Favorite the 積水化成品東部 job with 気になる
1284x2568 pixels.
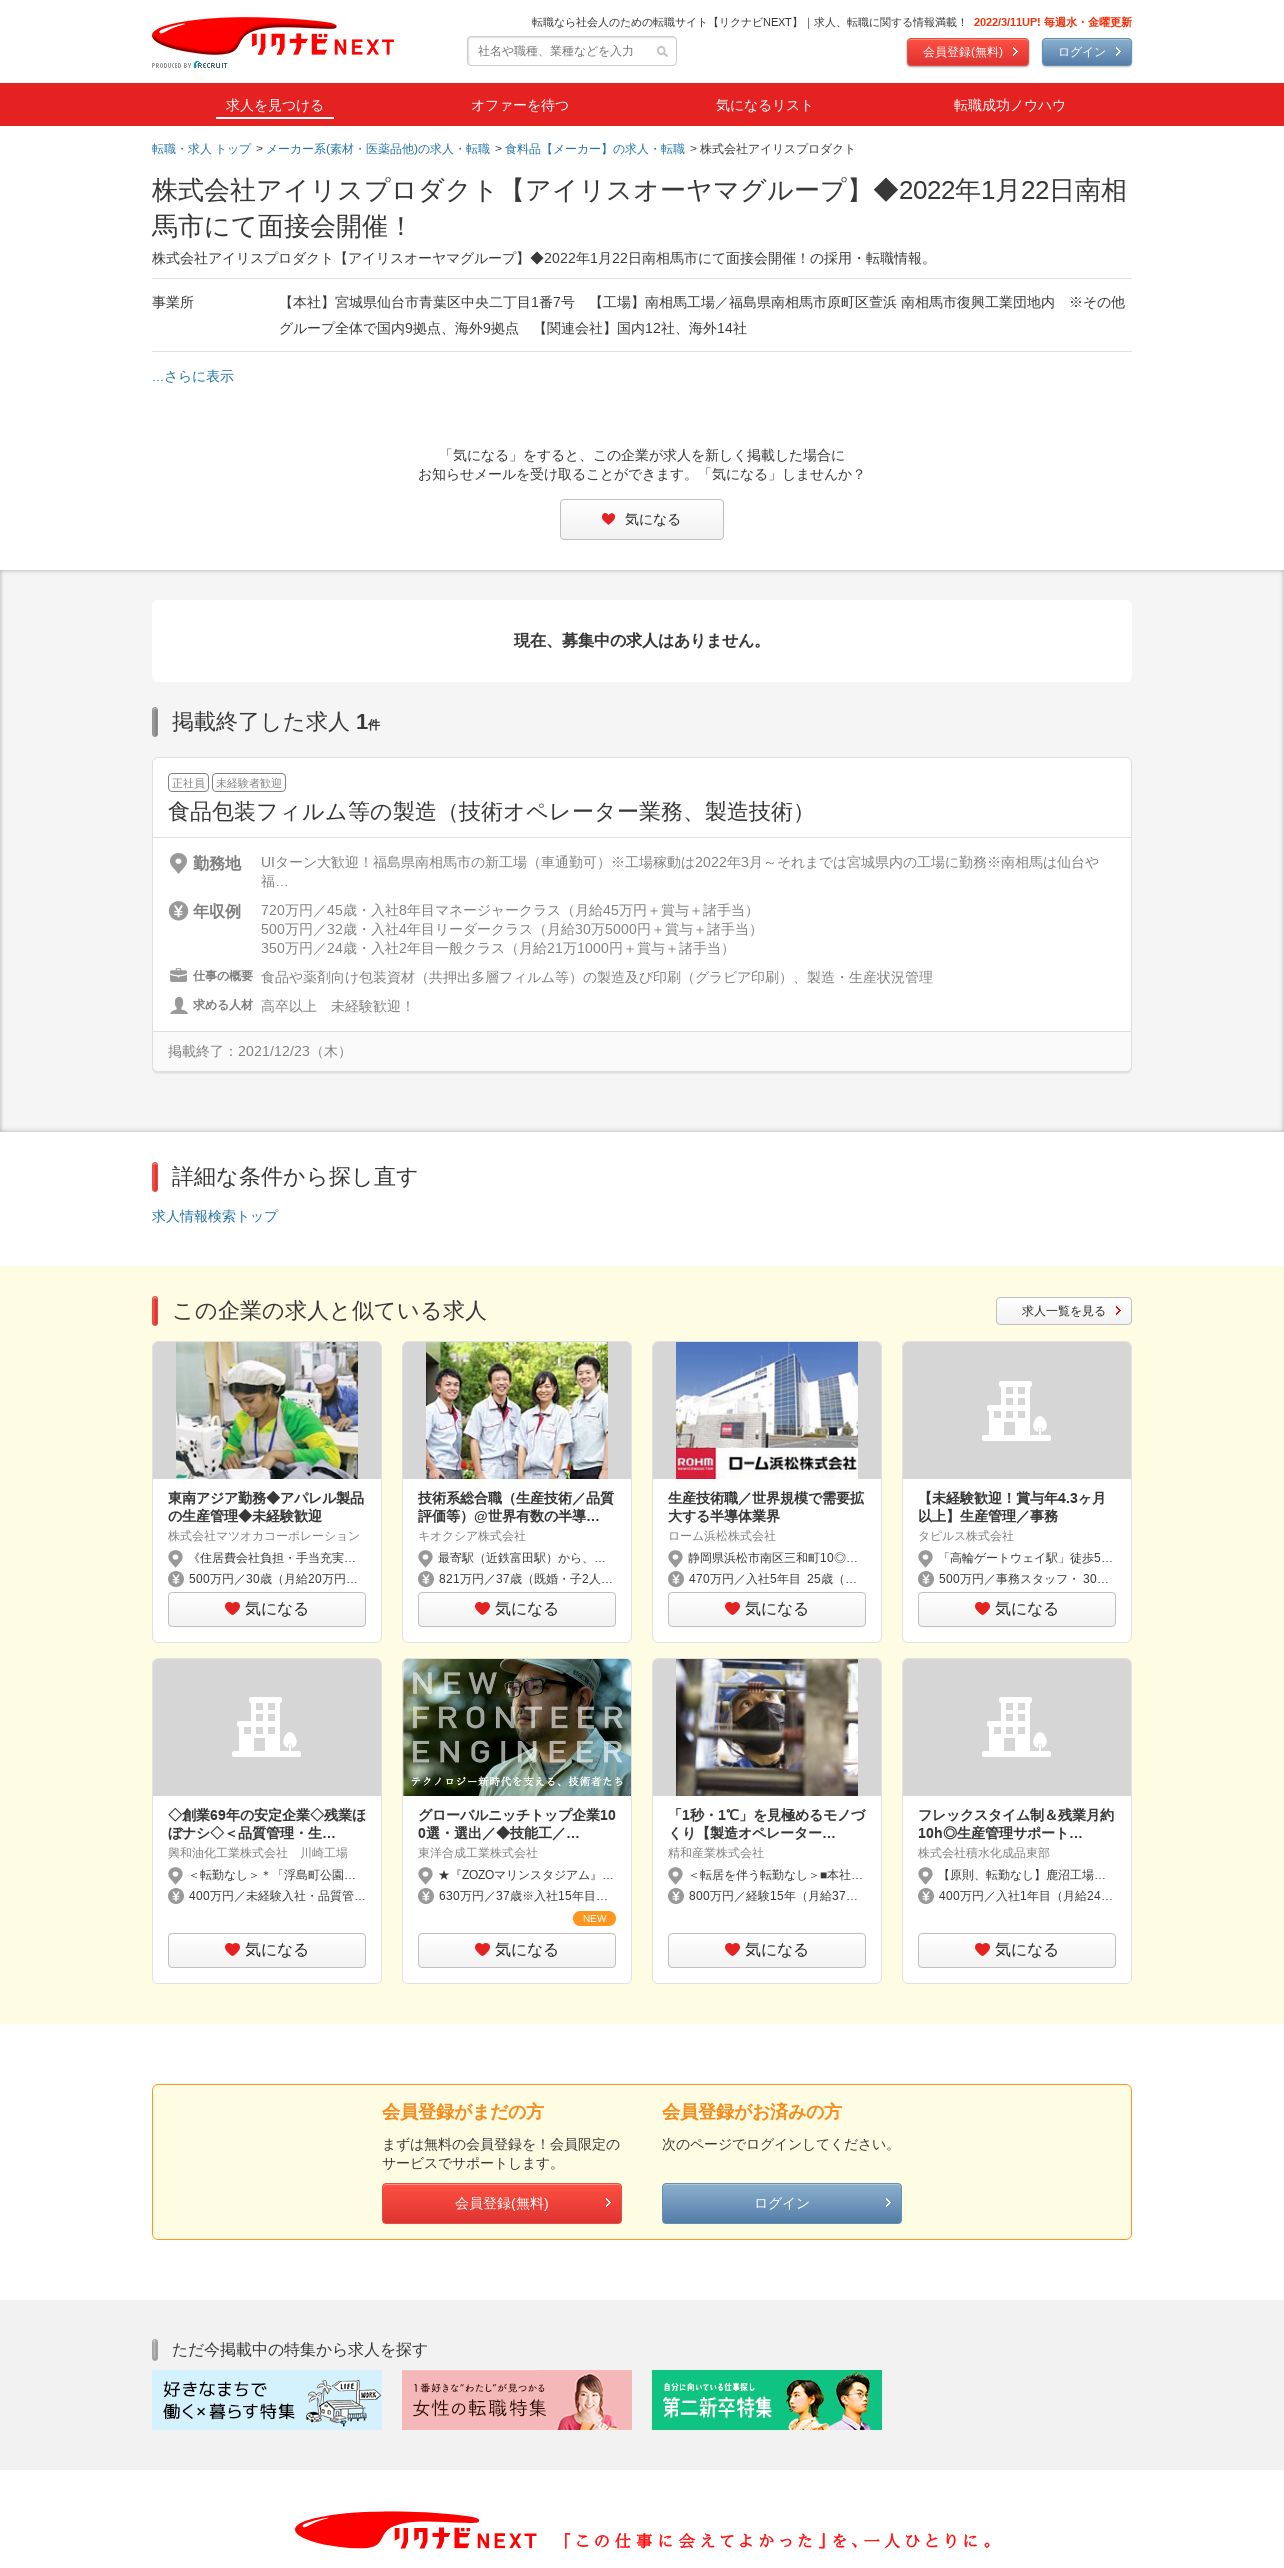1017,1950
